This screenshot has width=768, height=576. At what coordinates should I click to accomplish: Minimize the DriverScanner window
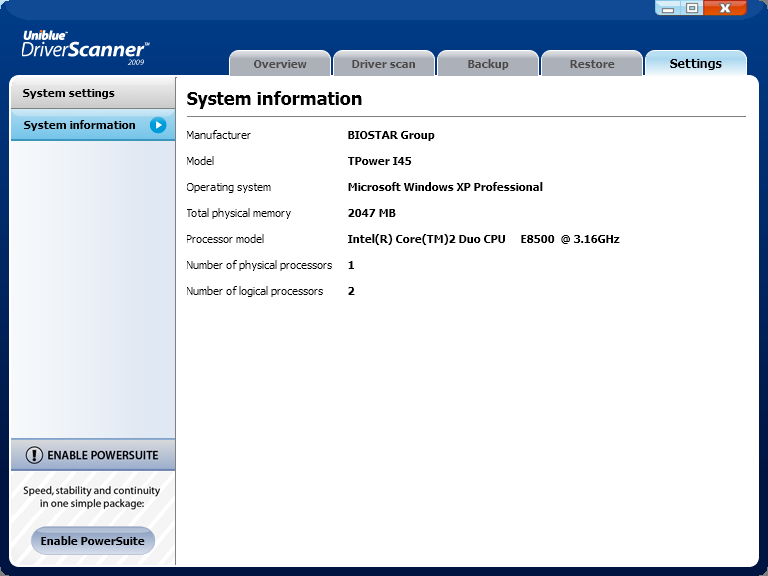[669, 8]
